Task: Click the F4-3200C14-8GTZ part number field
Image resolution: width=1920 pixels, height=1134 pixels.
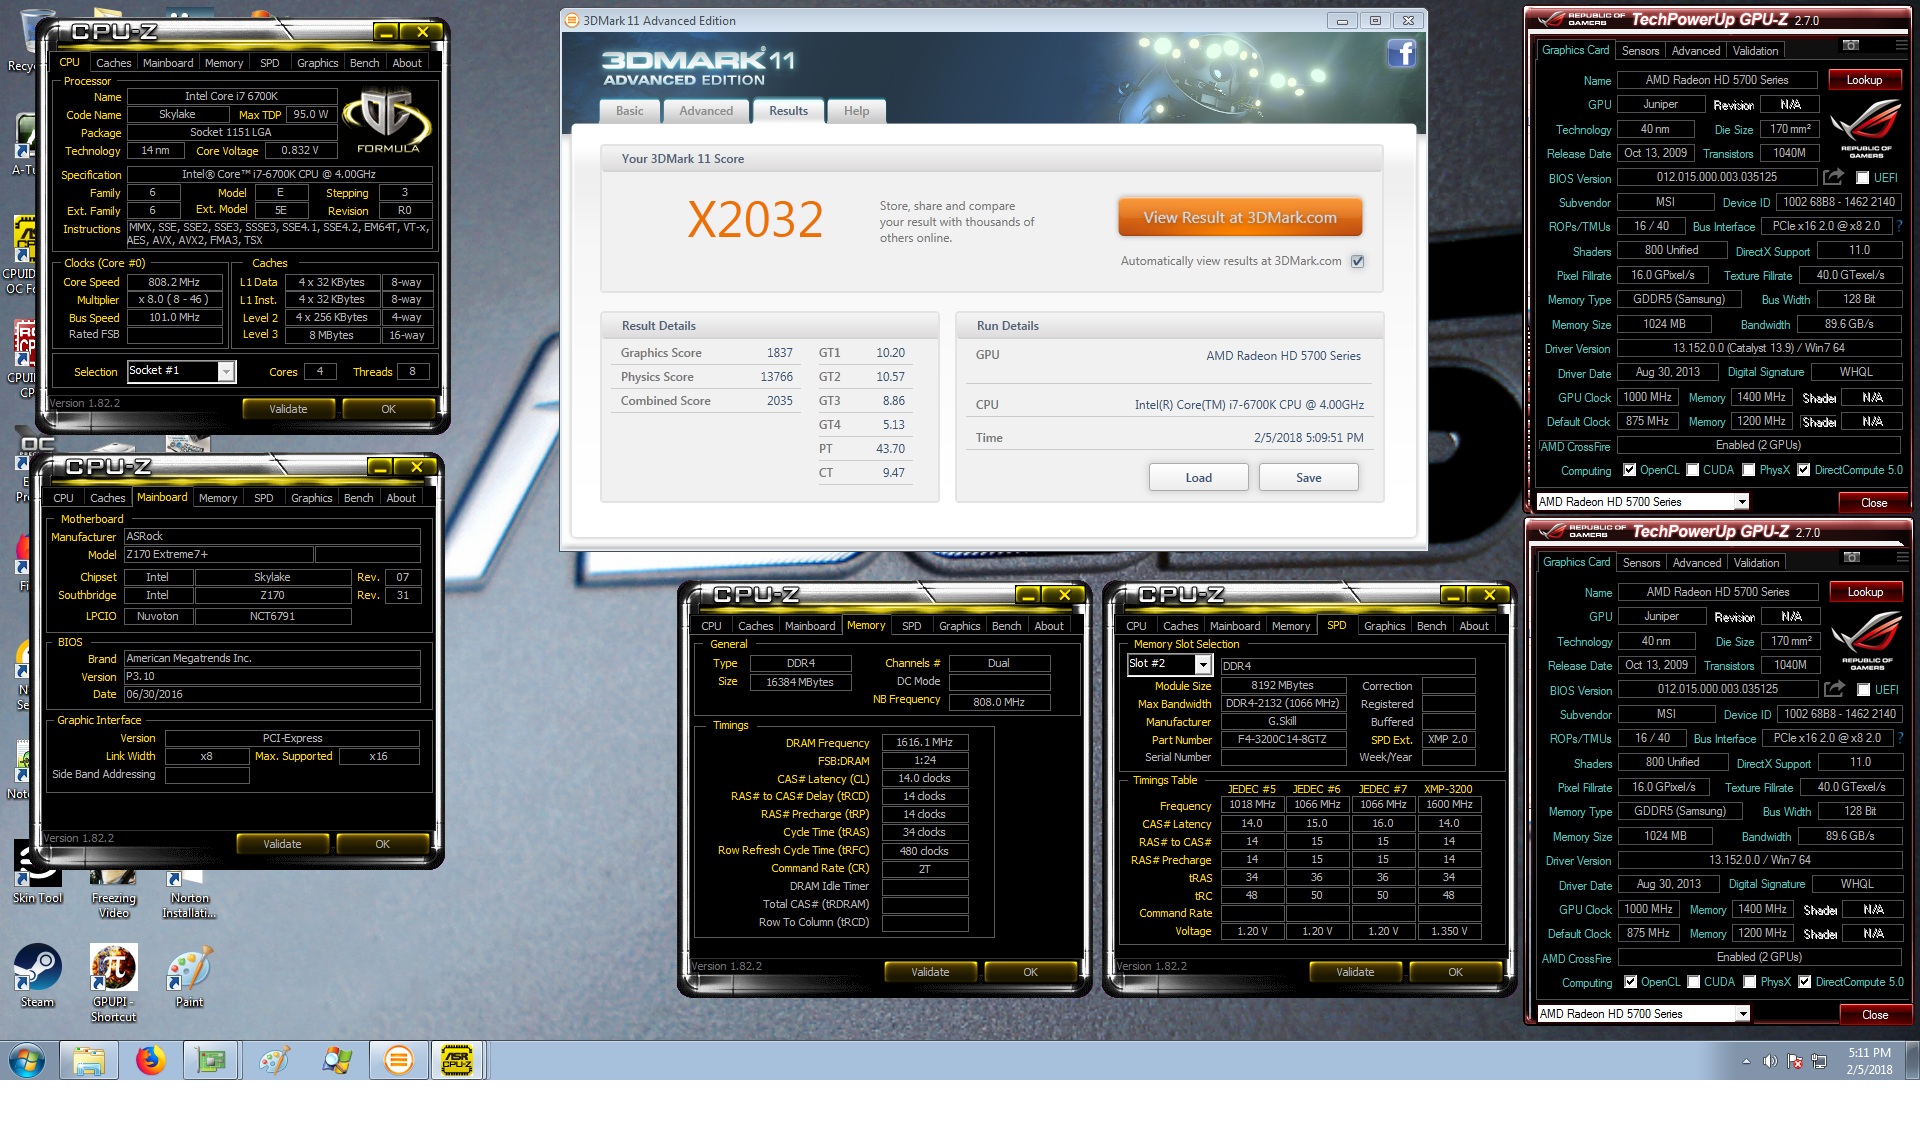Action: tap(1282, 740)
